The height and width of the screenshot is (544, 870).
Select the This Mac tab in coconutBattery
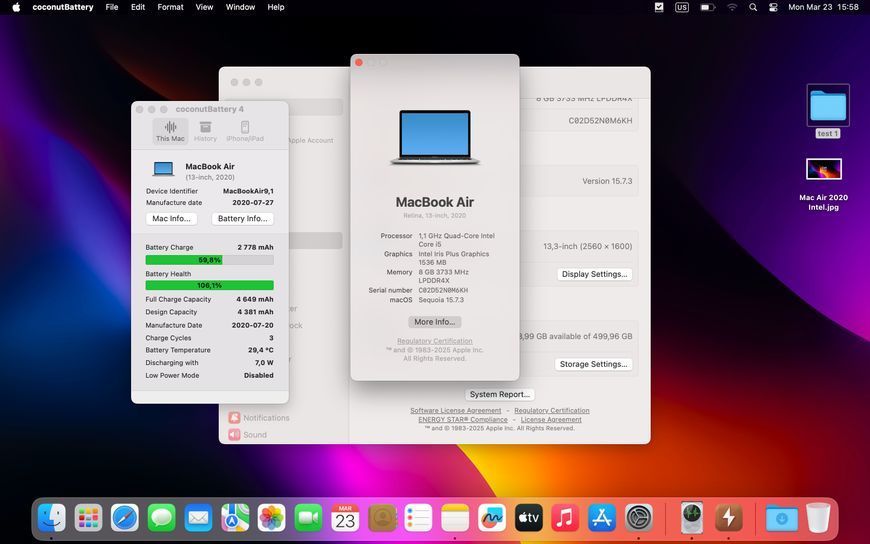[x=170, y=132]
